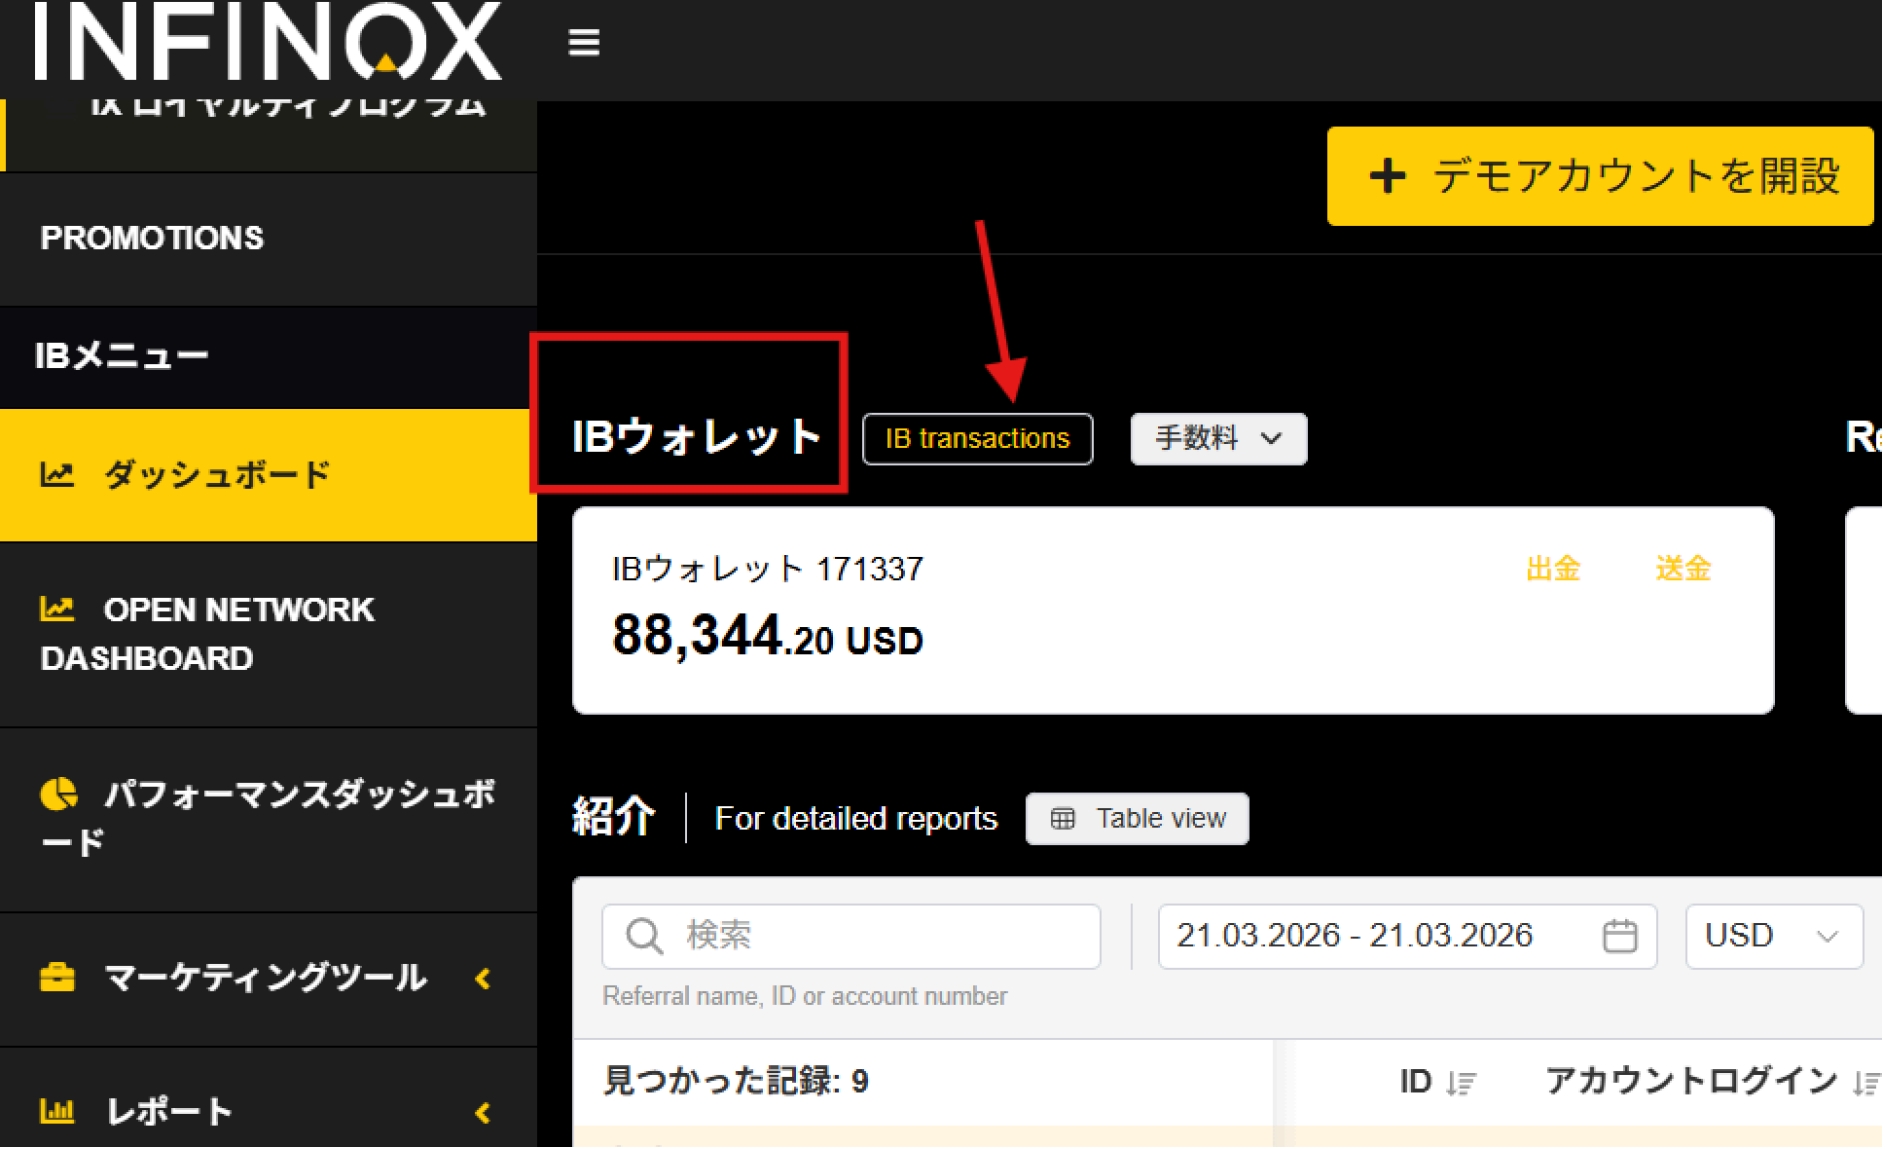This screenshot has height=1149, width=1885.
Task: Click the IB transactions button
Action: click(x=976, y=439)
